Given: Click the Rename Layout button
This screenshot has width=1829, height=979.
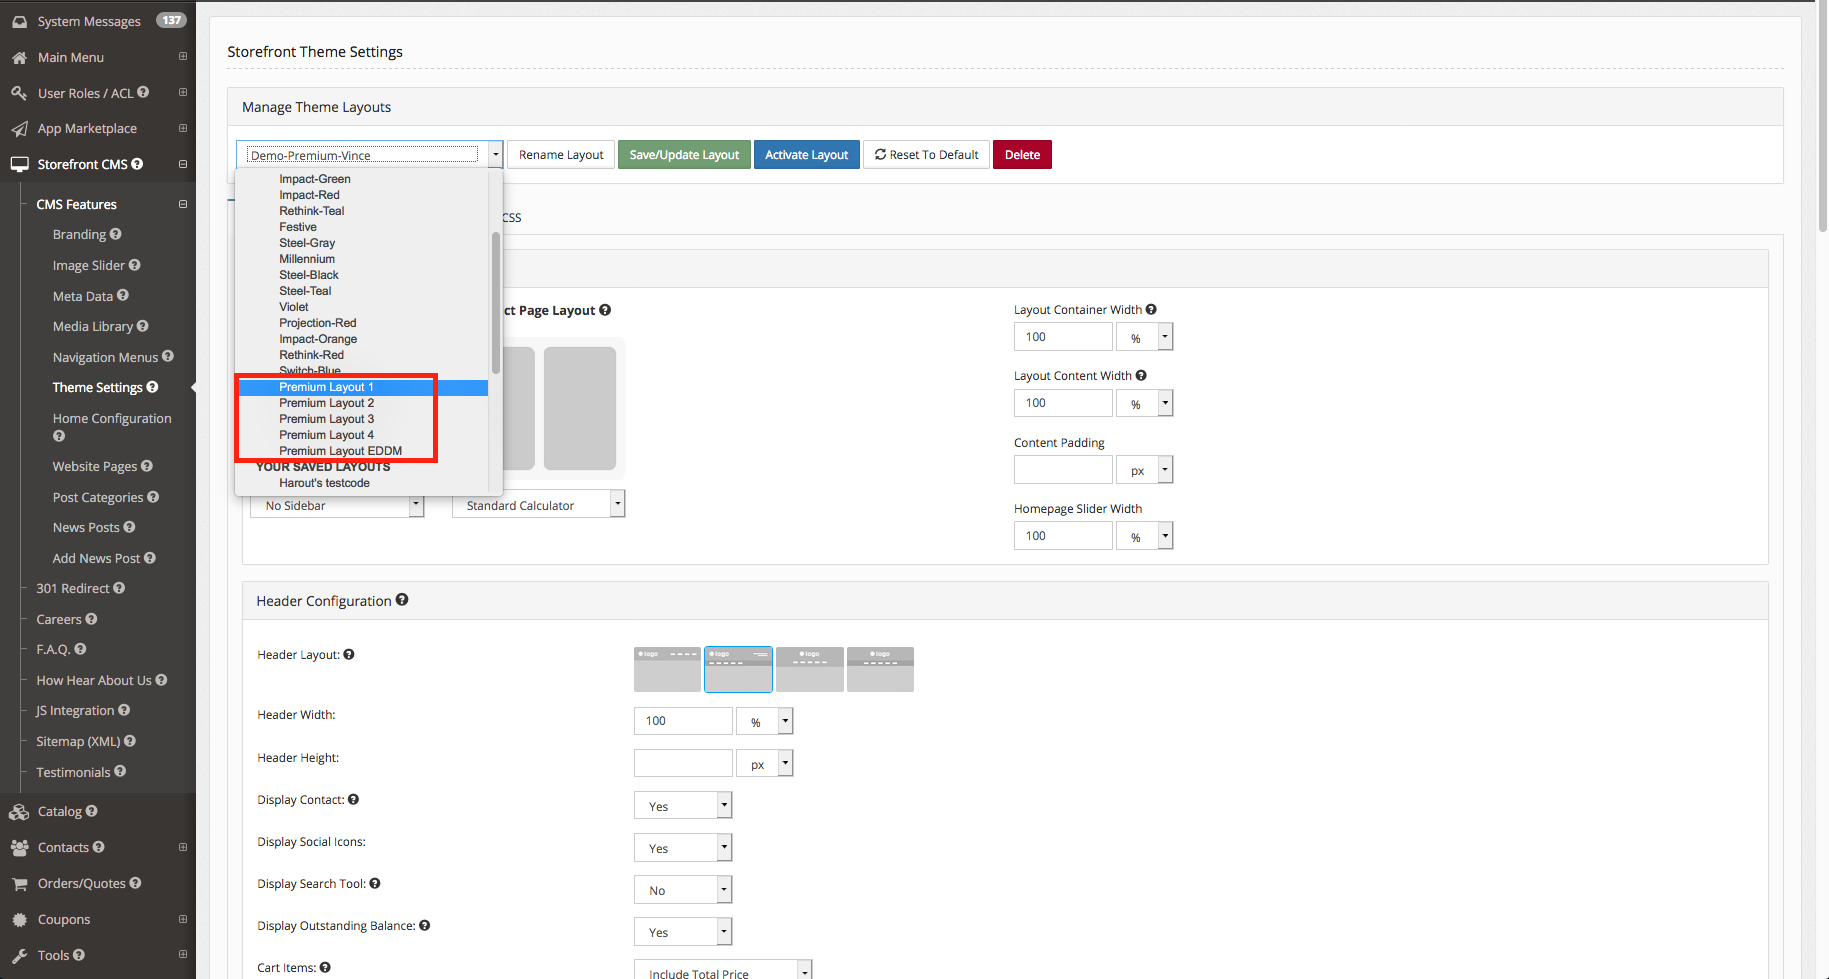Looking at the screenshot, I should coord(561,155).
